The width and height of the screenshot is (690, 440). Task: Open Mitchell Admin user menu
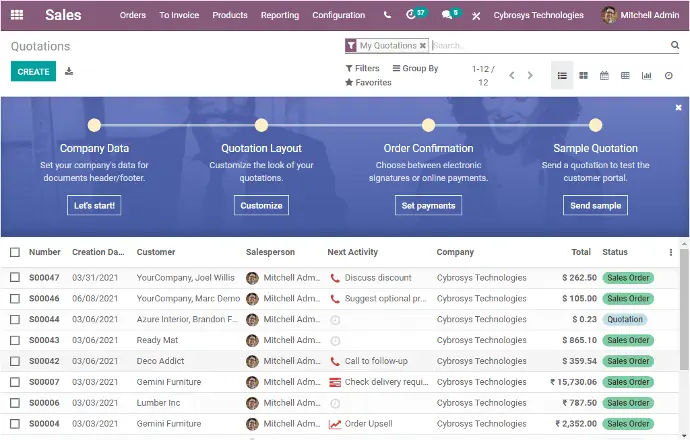point(640,15)
